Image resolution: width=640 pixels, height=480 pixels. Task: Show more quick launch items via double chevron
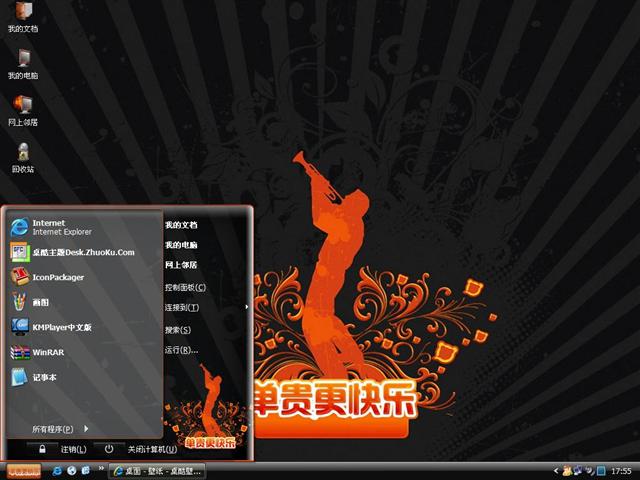[101, 468]
